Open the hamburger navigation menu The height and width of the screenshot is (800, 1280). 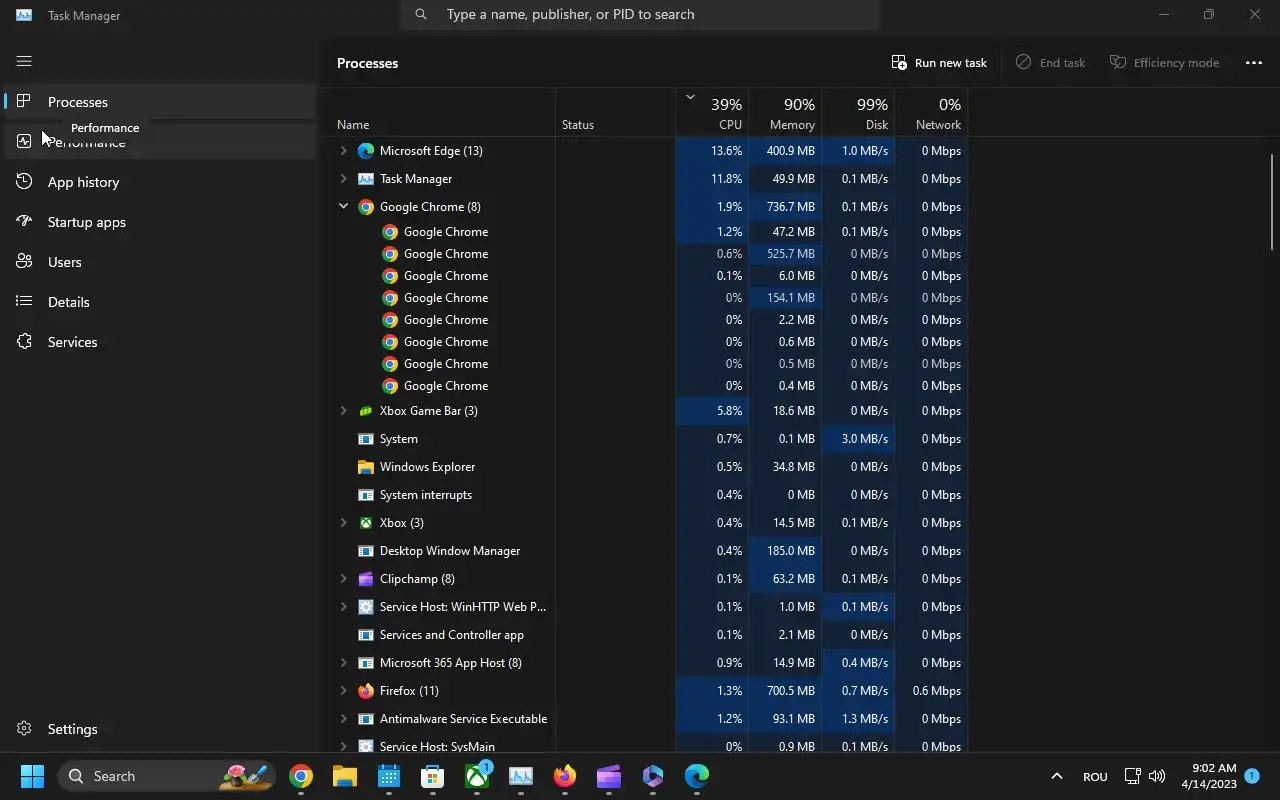(24, 62)
